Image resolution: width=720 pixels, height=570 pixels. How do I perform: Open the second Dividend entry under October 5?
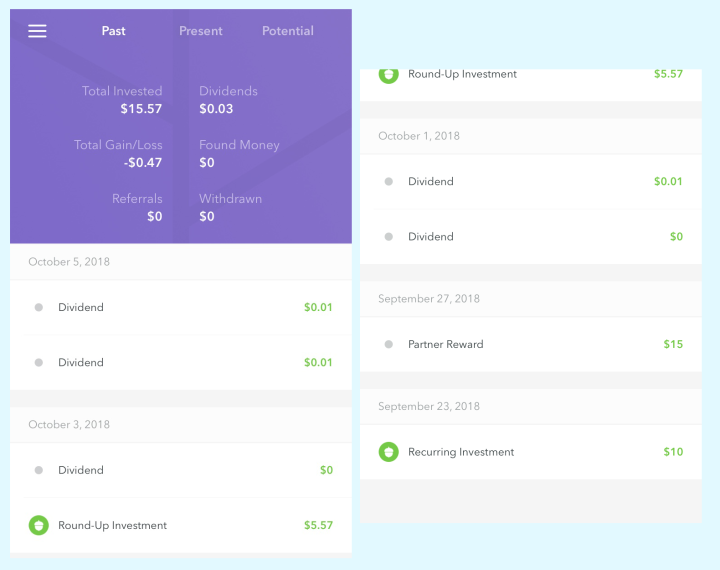[x=181, y=362]
